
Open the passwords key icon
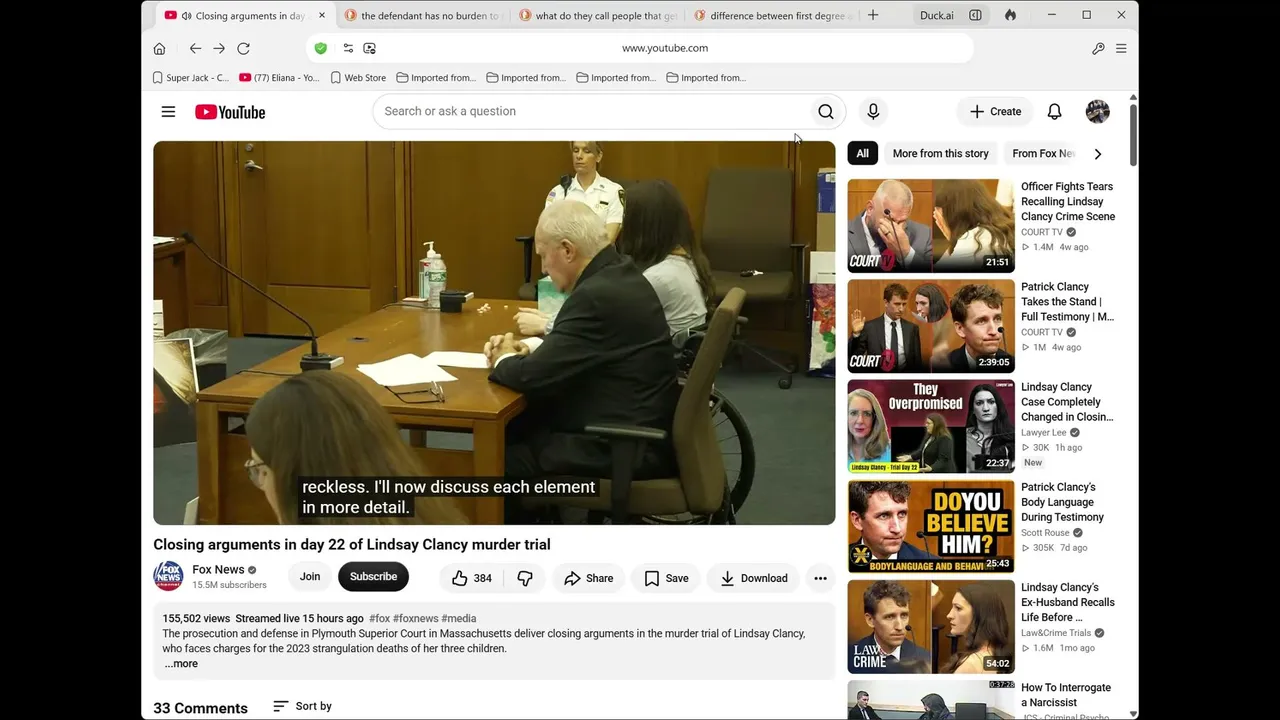click(1098, 48)
